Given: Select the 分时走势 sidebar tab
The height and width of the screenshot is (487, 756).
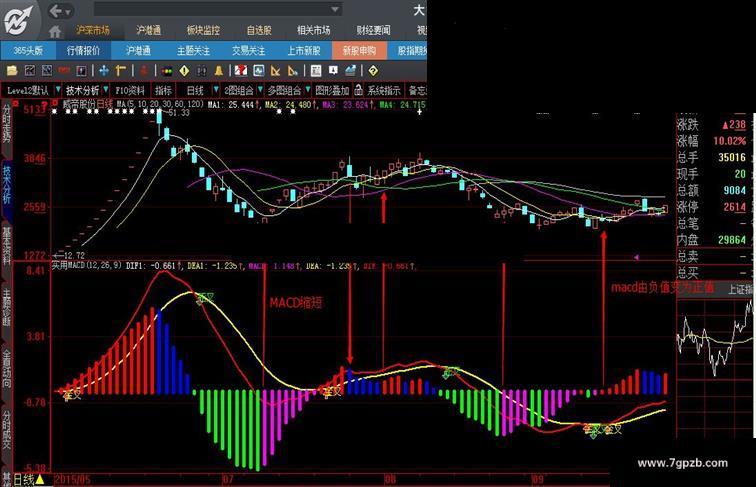Looking at the screenshot, I should click(x=6, y=126).
